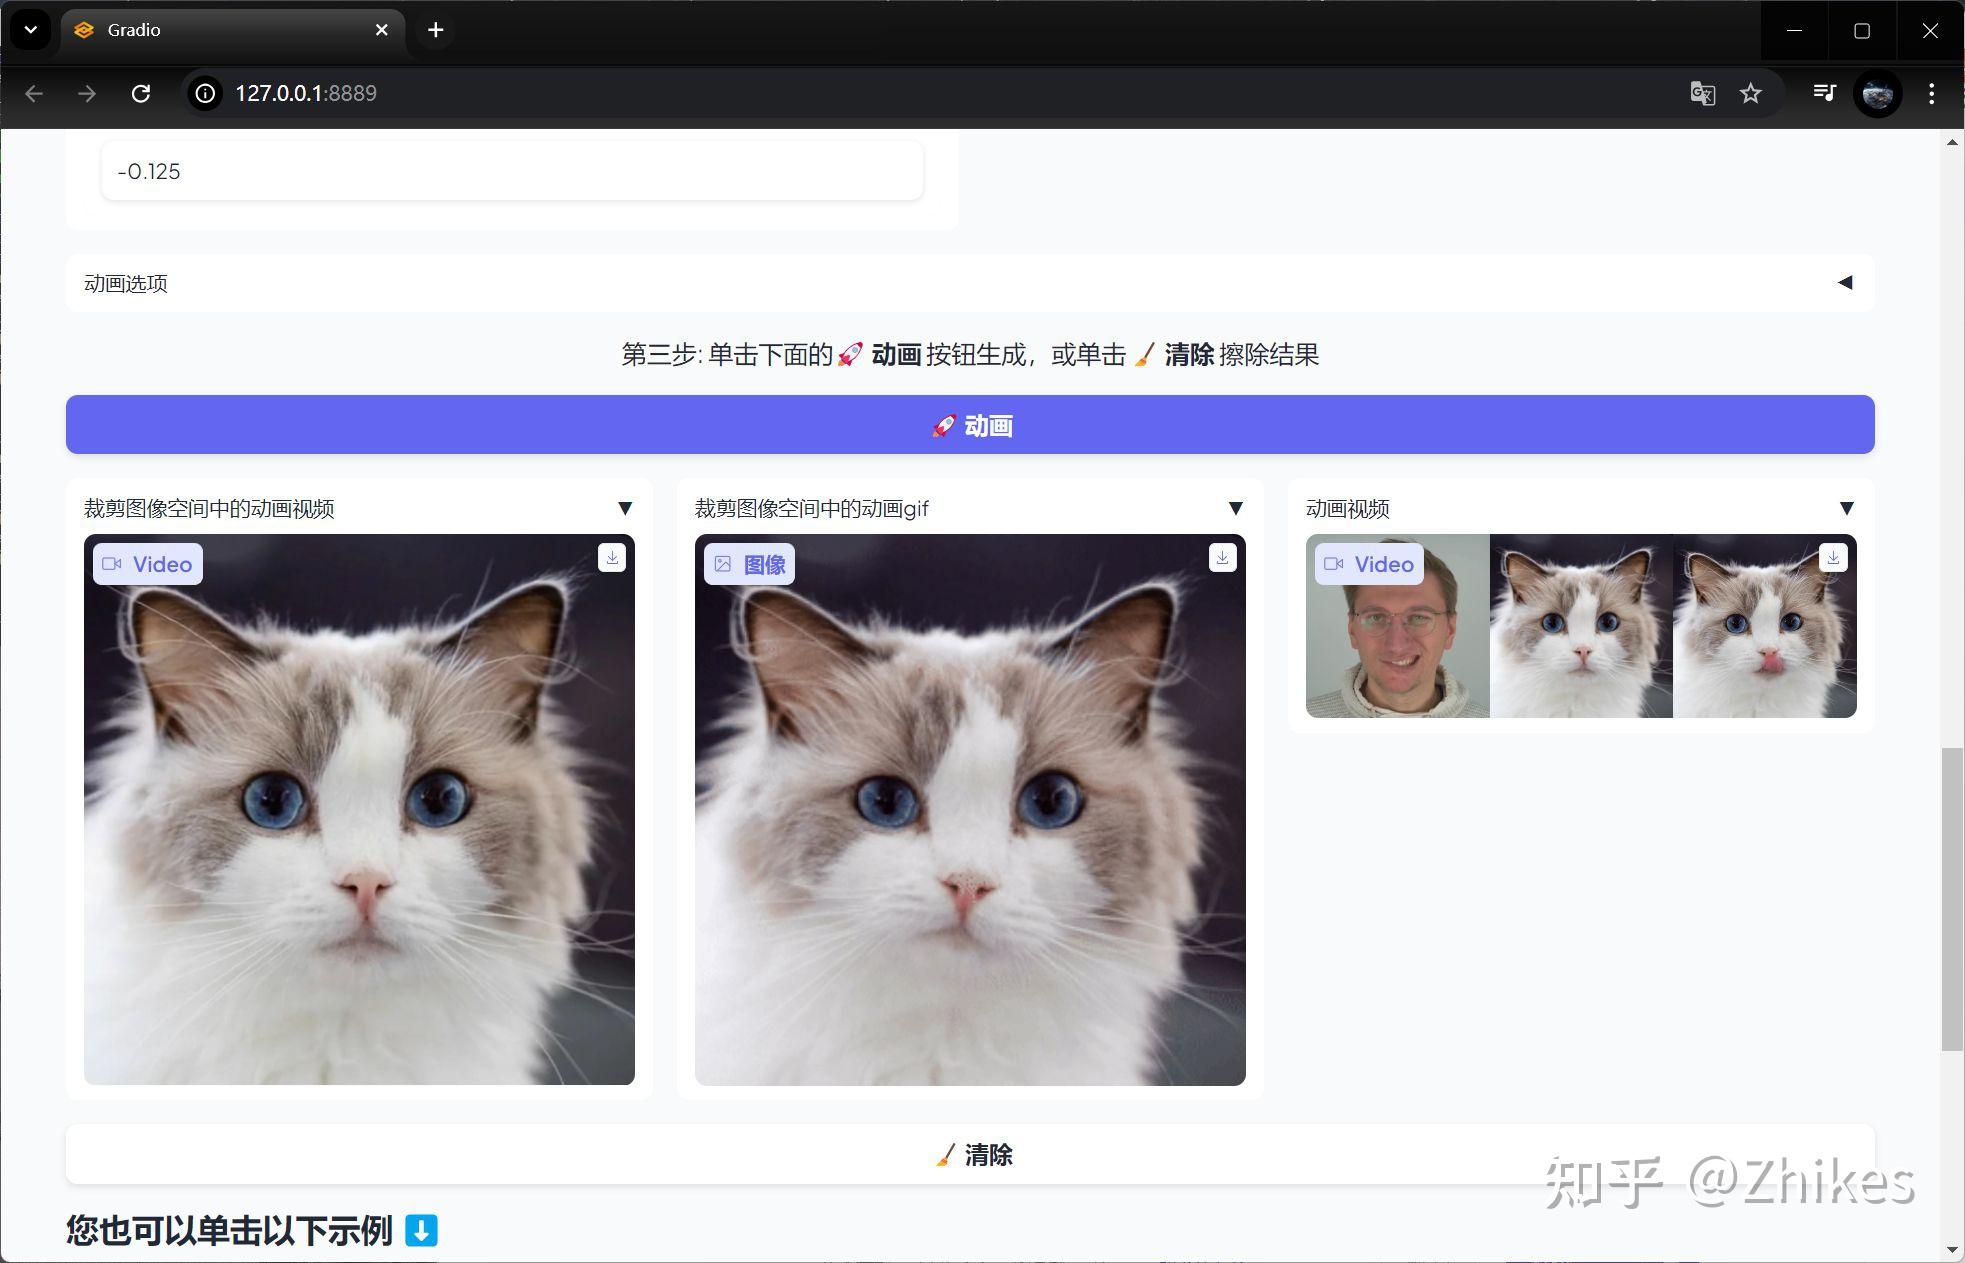Image resolution: width=1965 pixels, height=1263 pixels.
Task: Click the cropped cat video preview
Action: 359,809
